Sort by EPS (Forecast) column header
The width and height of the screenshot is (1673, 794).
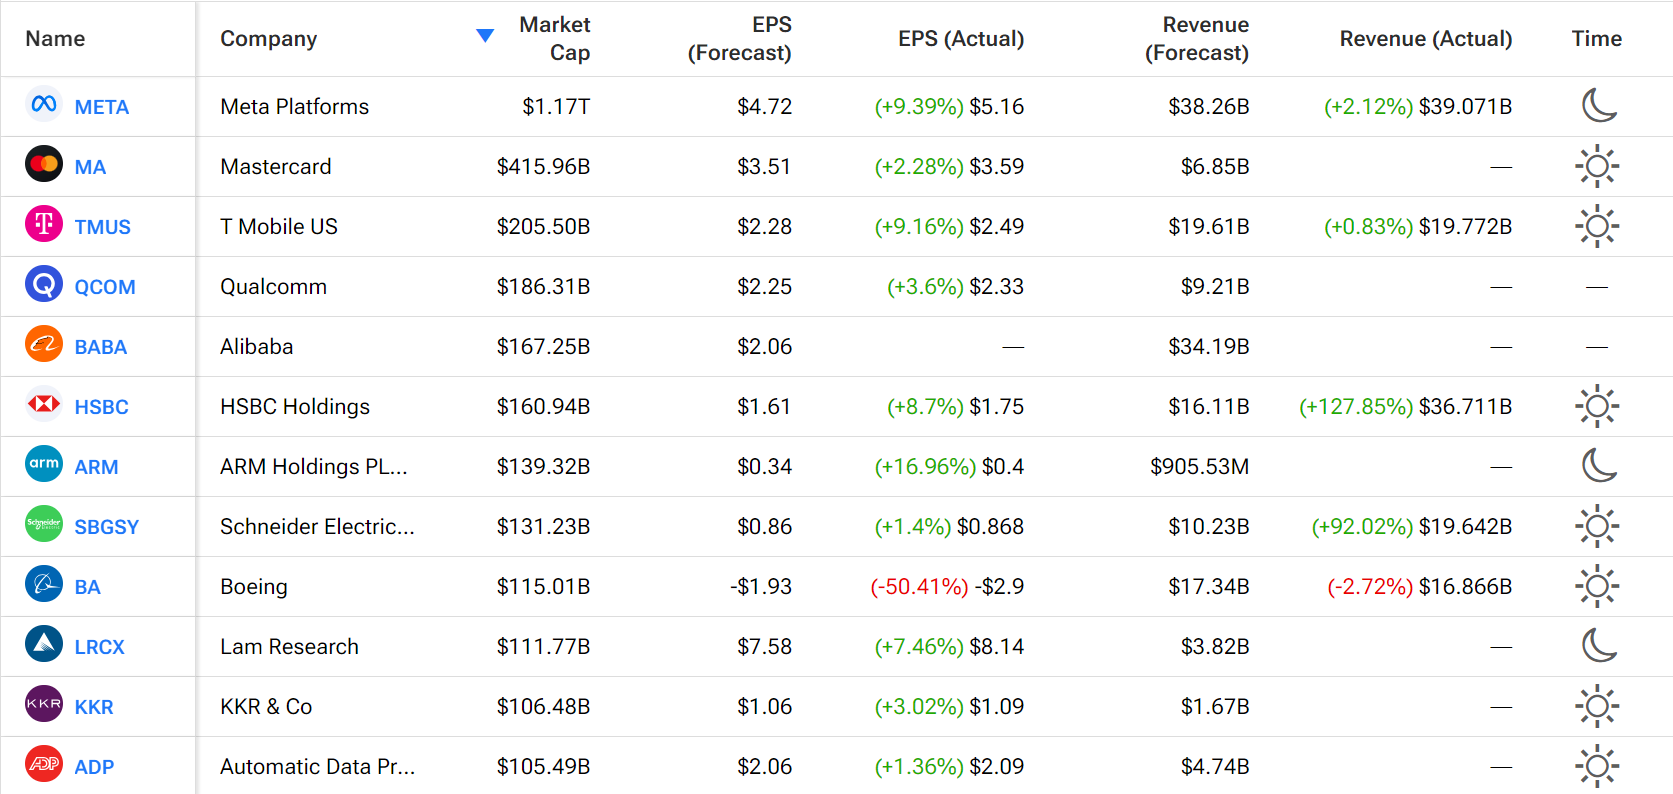pyautogui.click(x=739, y=39)
